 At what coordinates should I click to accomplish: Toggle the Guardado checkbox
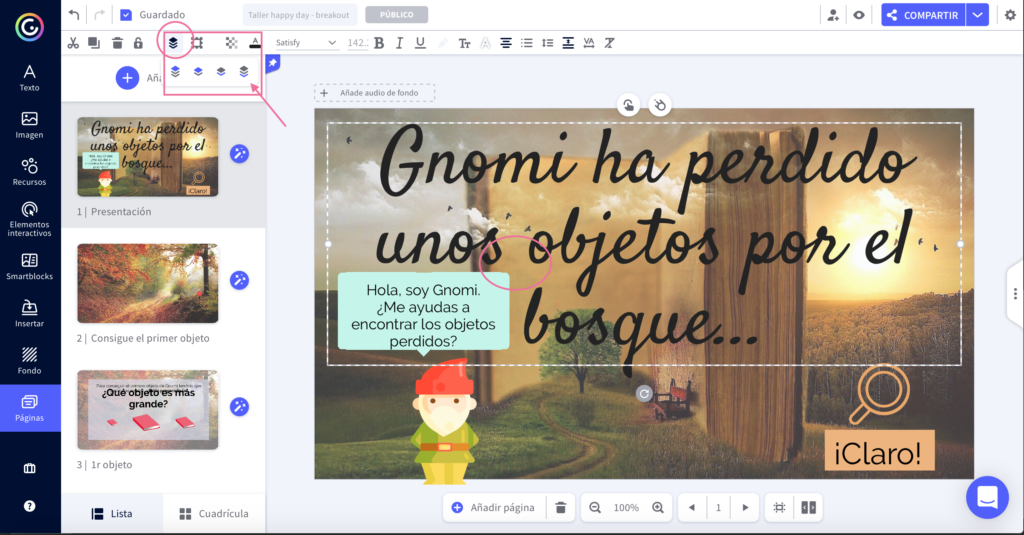click(125, 15)
